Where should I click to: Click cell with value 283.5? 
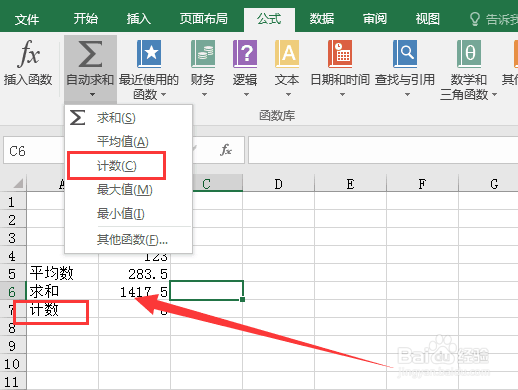135,273
